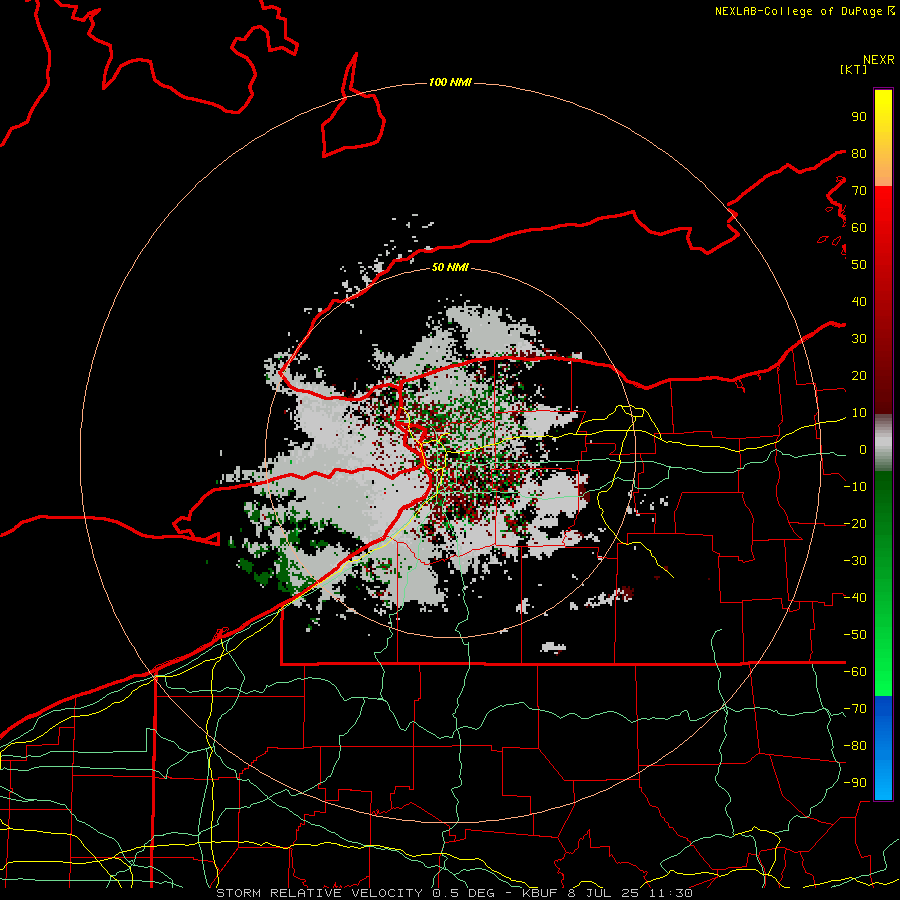Image resolution: width=900 pixels, height=900 pixels.
Task: Click the 50 NMI range ring label
Action: point(450,267)
